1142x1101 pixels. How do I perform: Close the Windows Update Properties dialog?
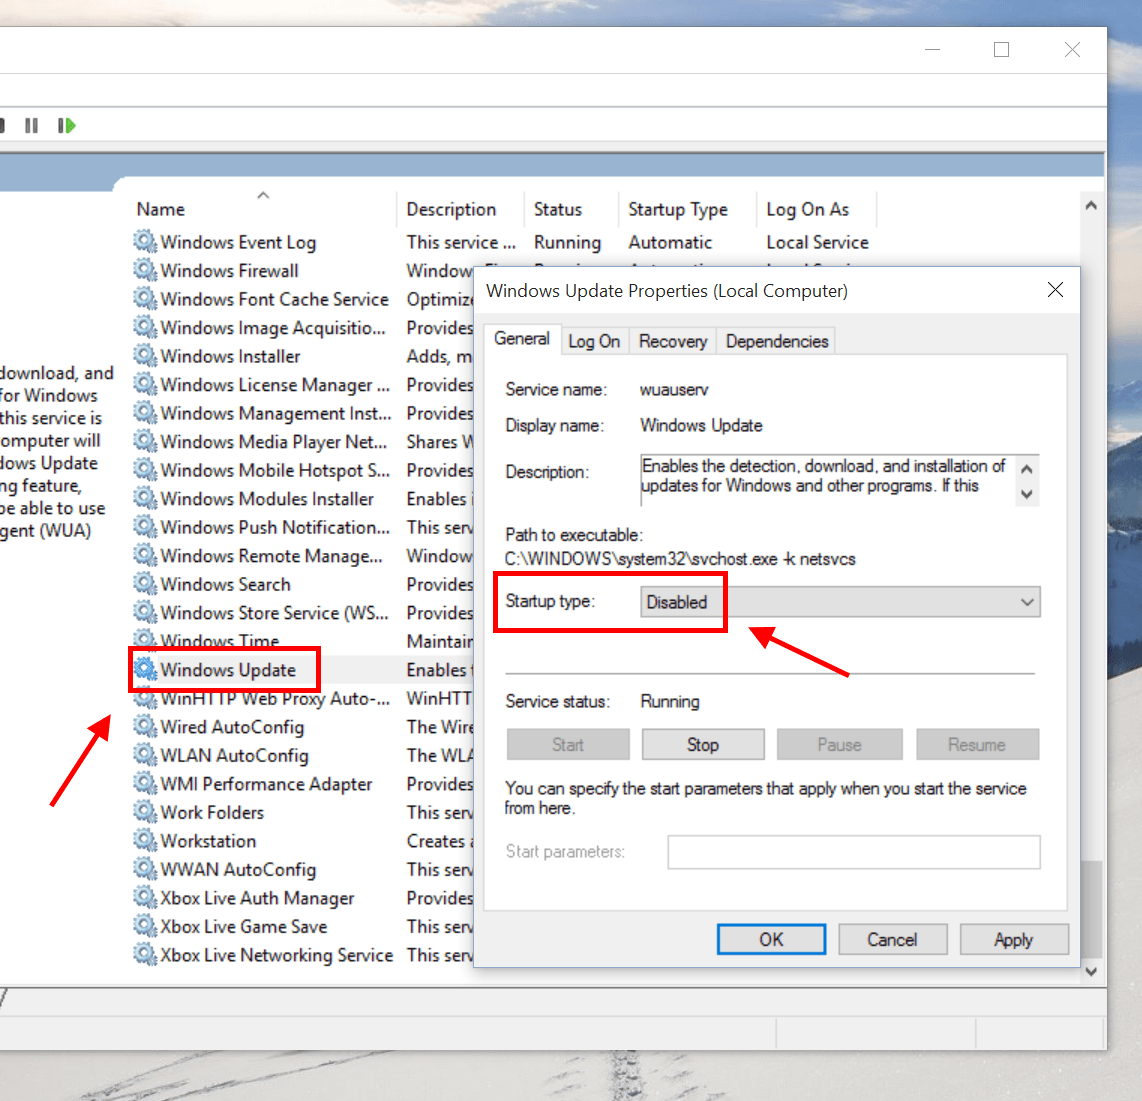pos(1055,290)
